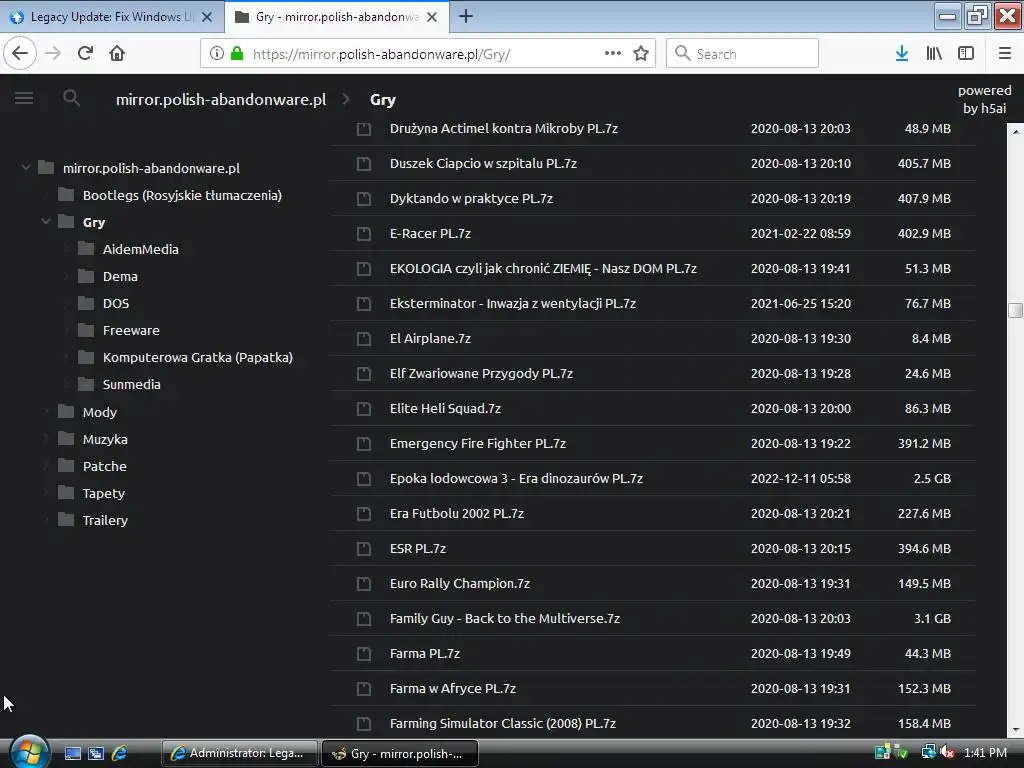Open h5ai search magnifier
1024x768 pixels.
coord(71,98)
